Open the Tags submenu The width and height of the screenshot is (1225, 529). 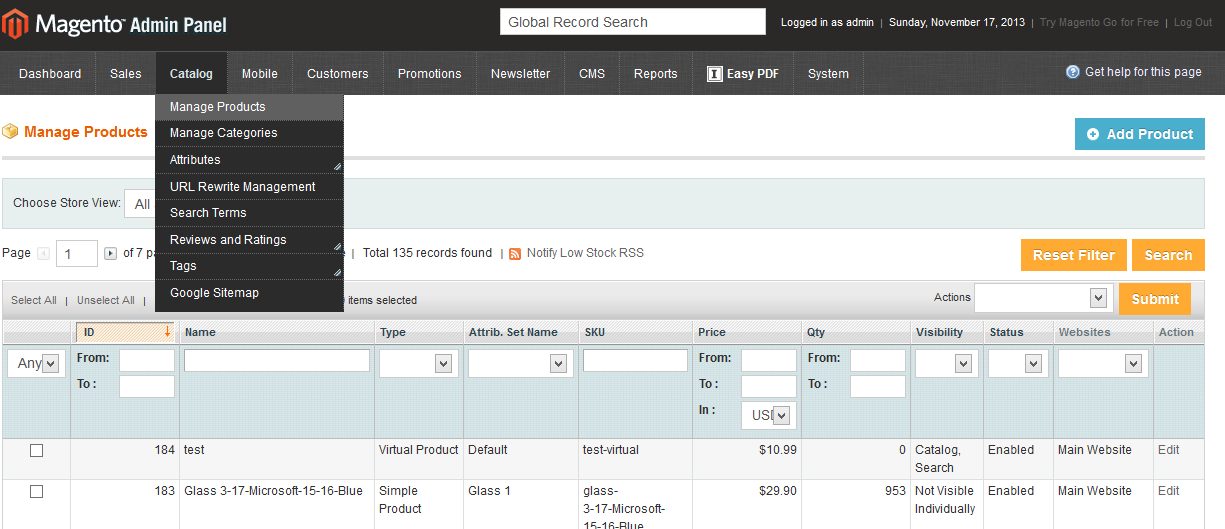(249, 266)
